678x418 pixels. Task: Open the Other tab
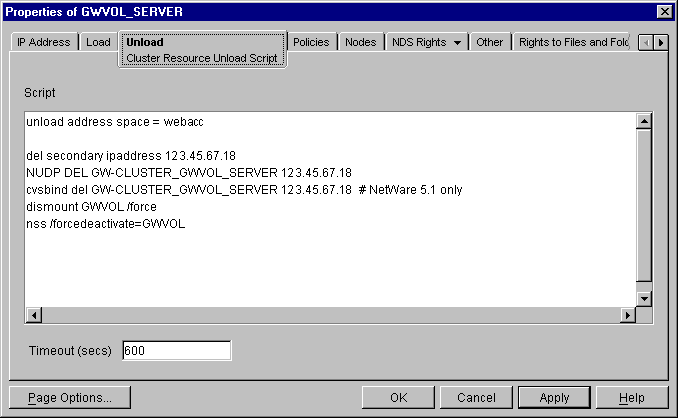pyautogui.click(x=489, y=42)
